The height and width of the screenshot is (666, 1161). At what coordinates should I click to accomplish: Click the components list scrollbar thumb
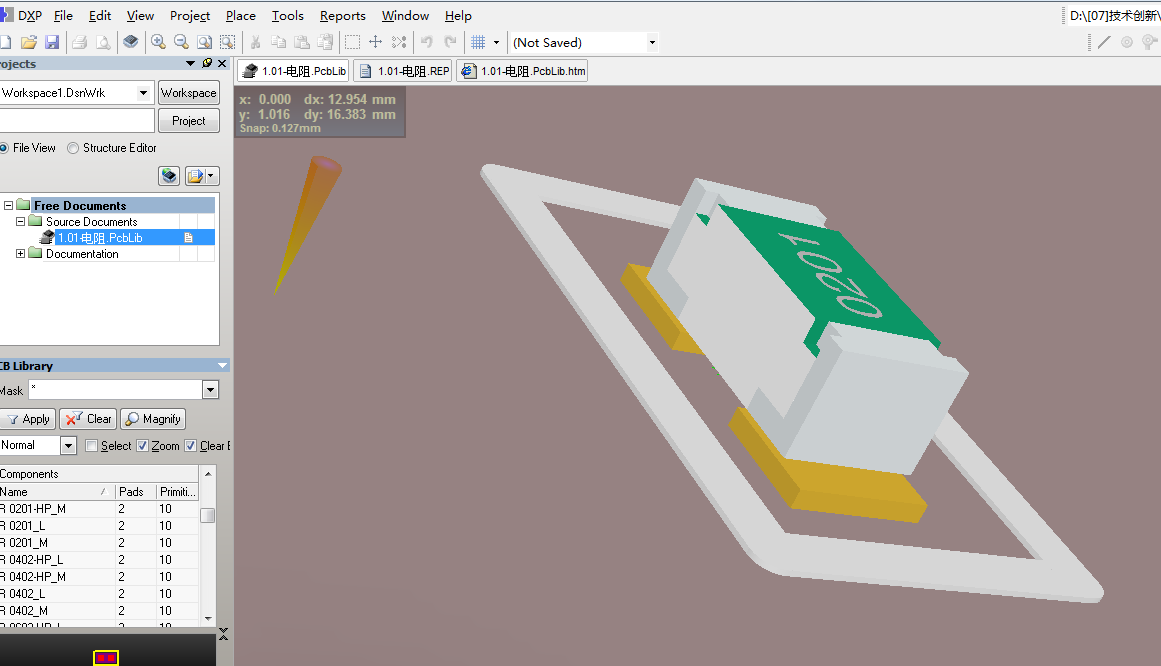coord(208,516)
